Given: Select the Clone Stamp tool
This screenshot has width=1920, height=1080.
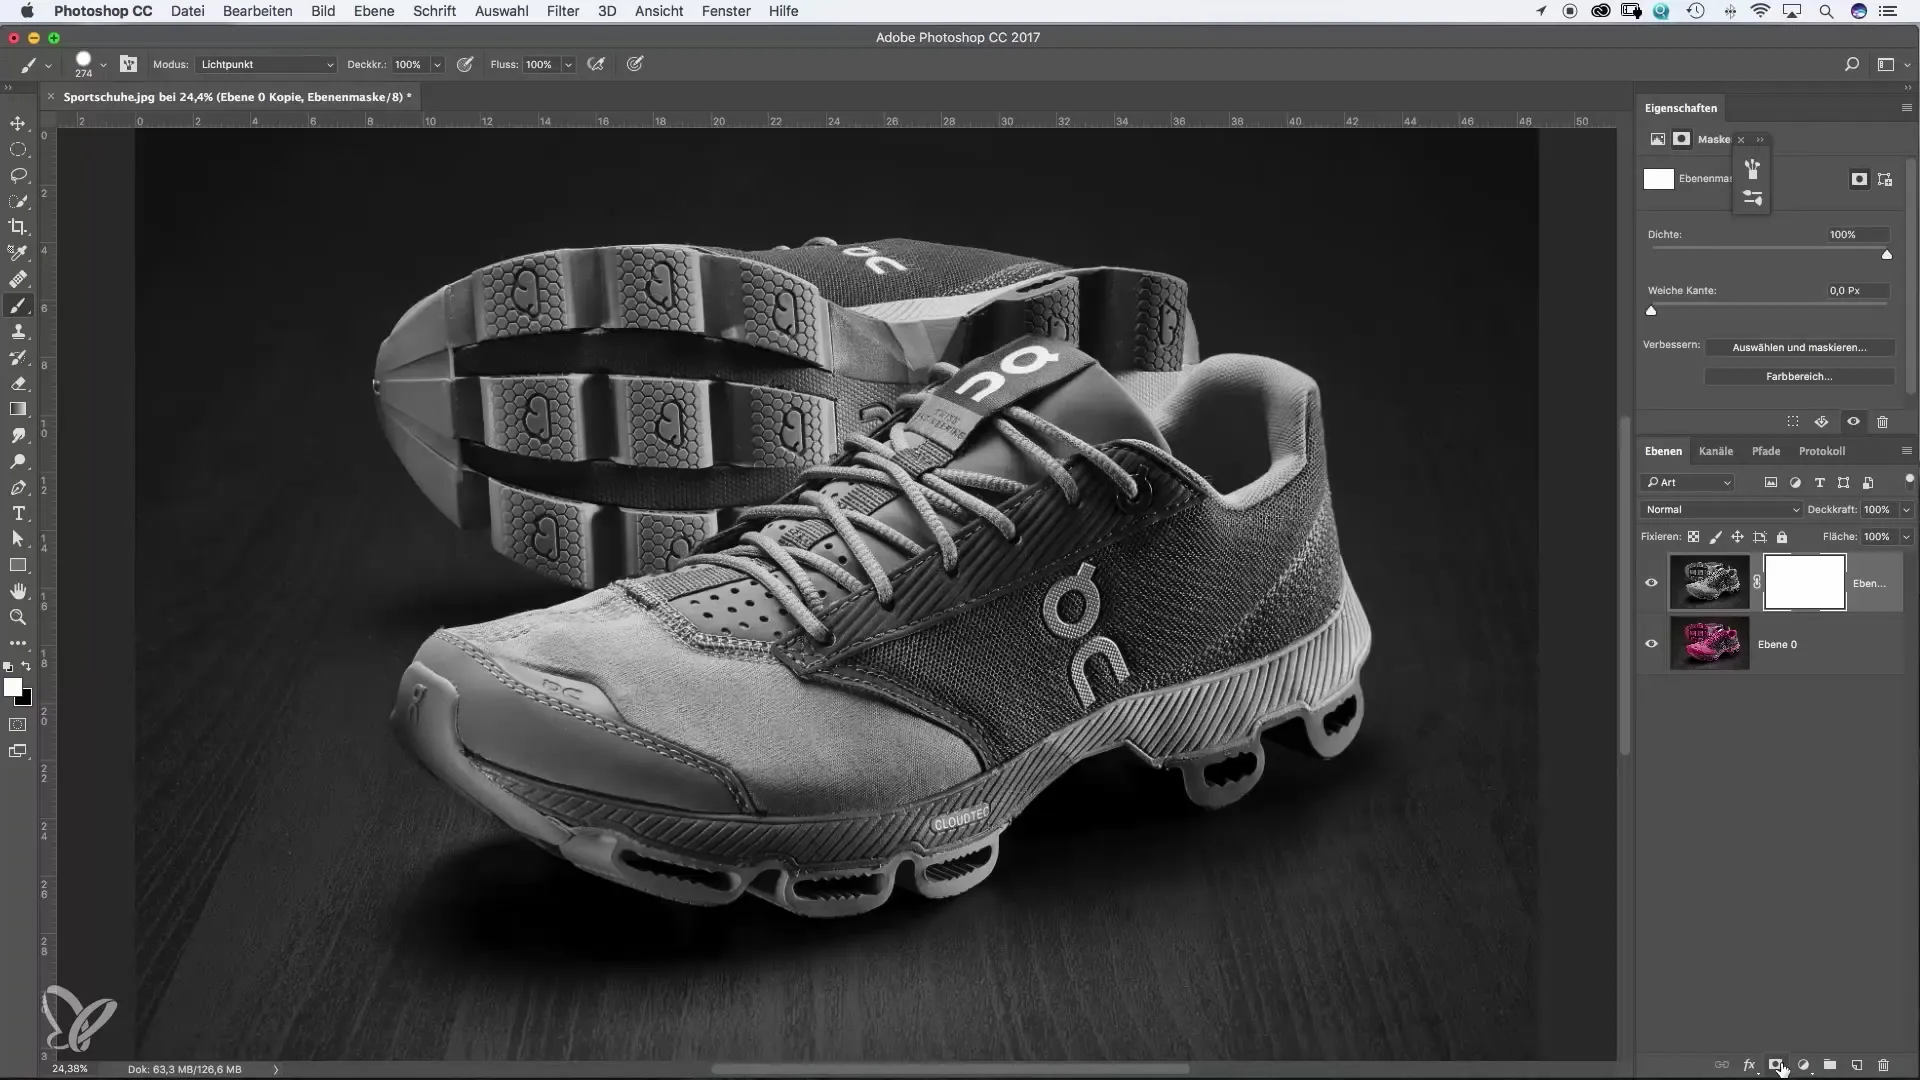Looking at the screenshot, I should [18, 332].
